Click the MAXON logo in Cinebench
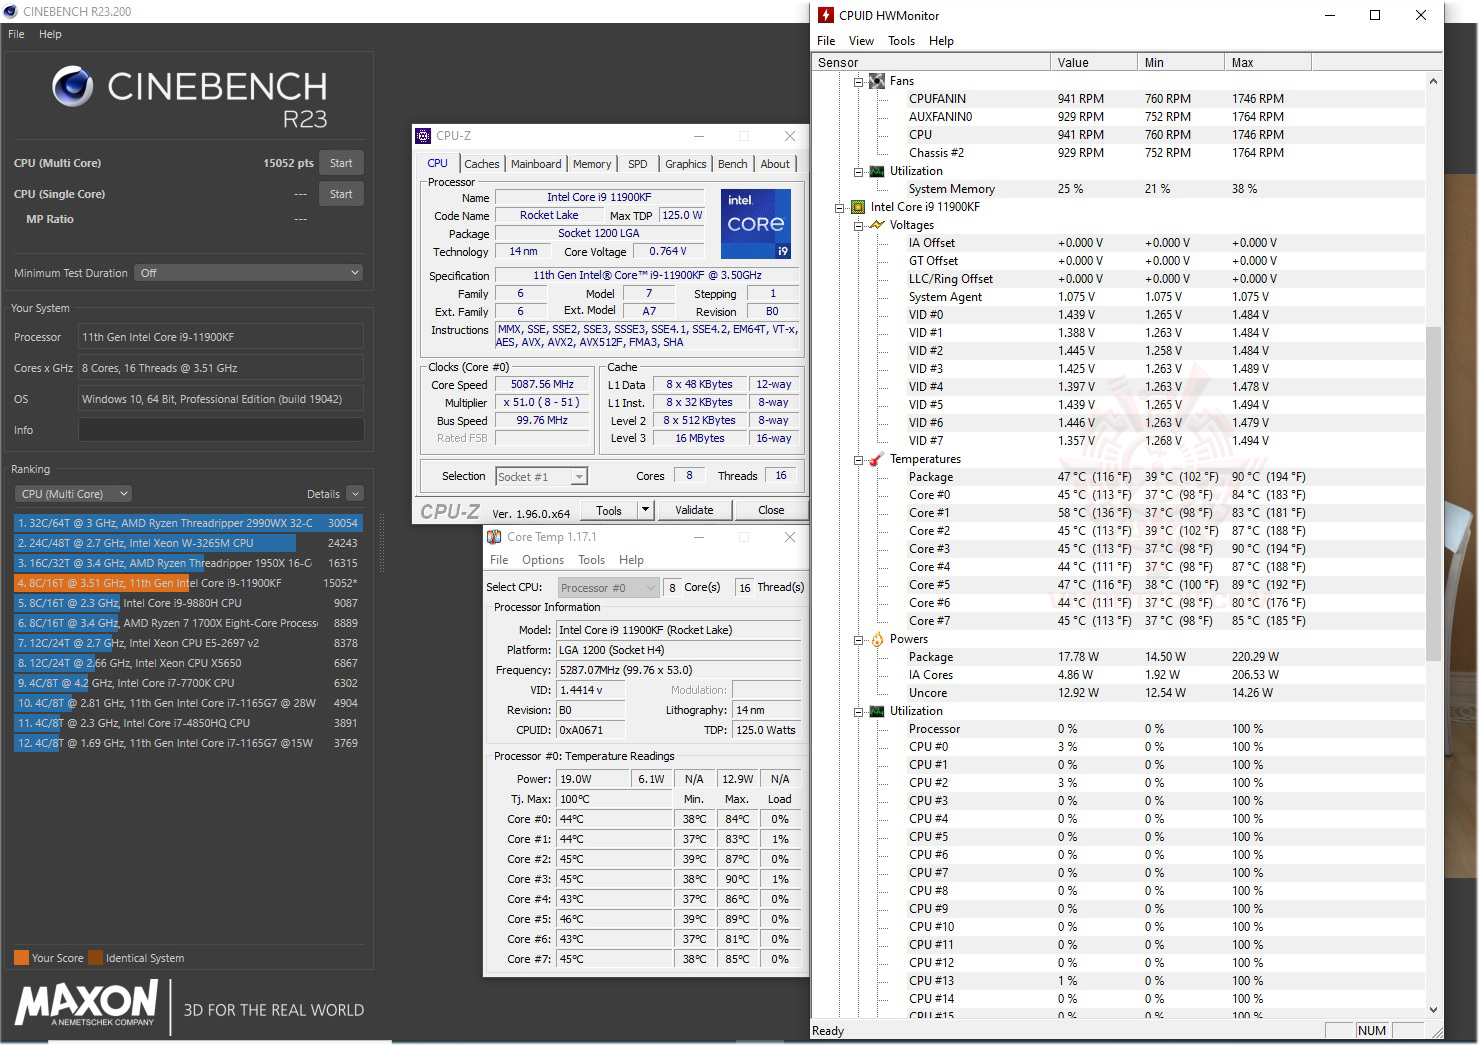The width and height of the screenshot is (1480, 1046). point(87,1002)
